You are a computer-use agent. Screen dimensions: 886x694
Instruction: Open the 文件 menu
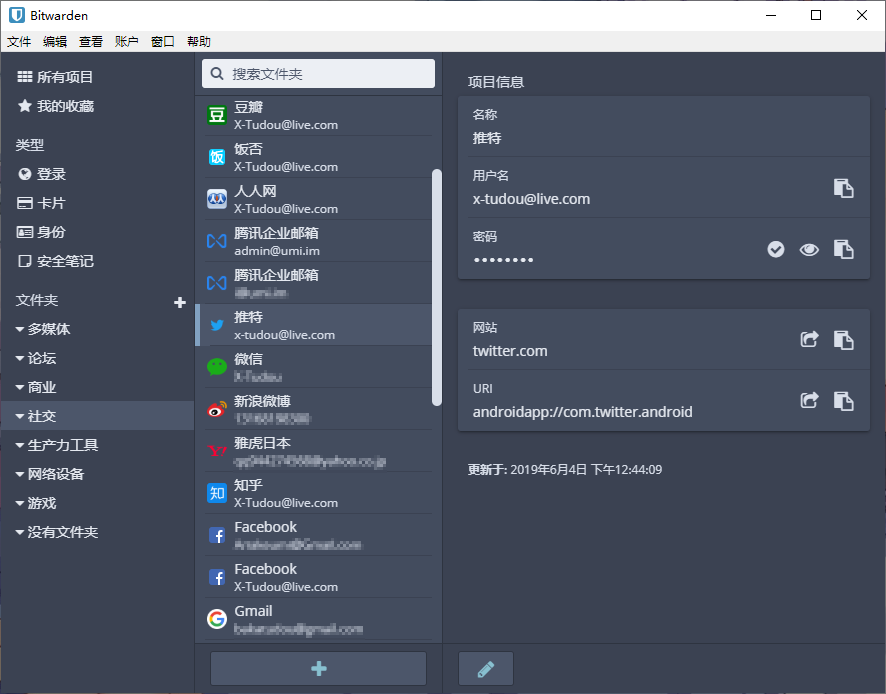(19, 42)
